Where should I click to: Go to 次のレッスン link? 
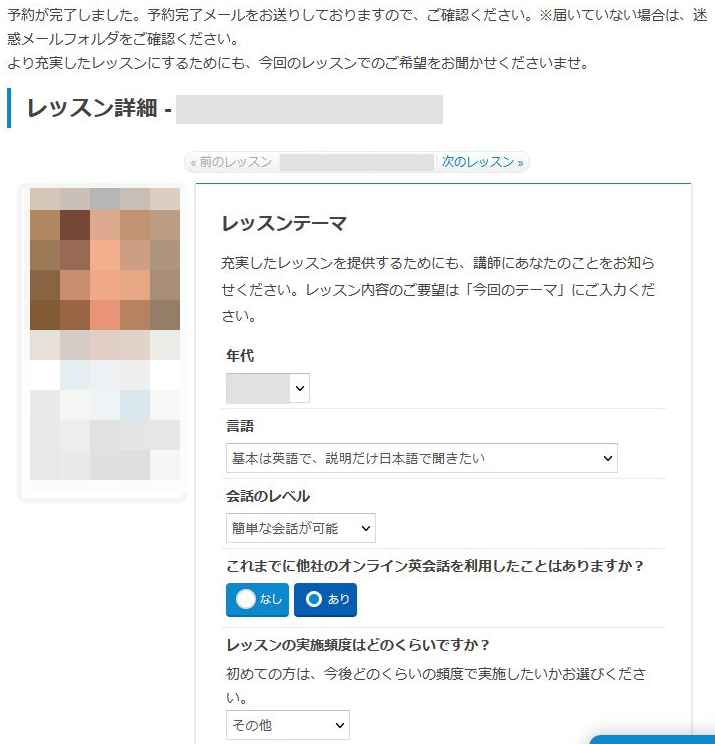482,162
